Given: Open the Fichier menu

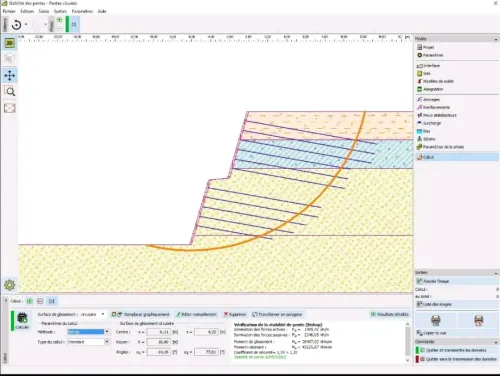Looking at the screenshot, I should click(9, 11).
